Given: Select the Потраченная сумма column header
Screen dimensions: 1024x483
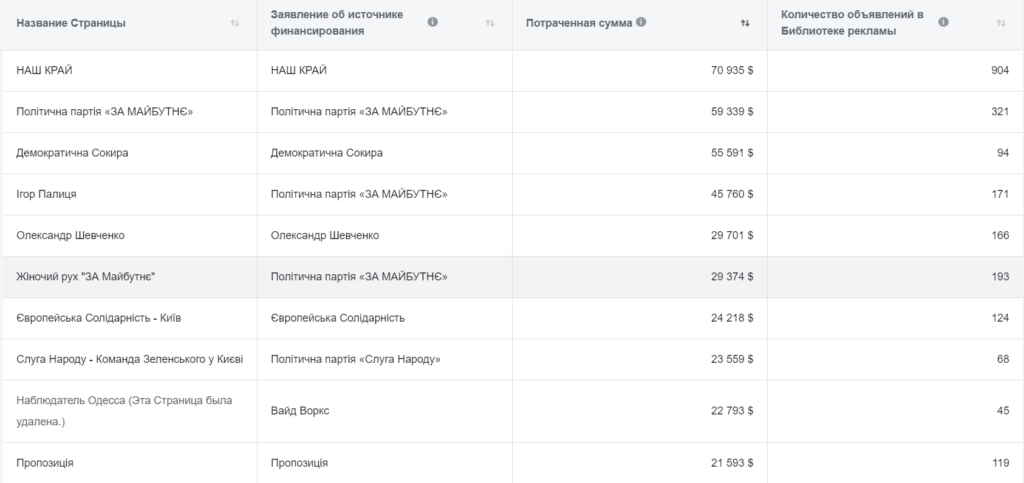Looking at the screenshot, I should [x=579, y=23].
